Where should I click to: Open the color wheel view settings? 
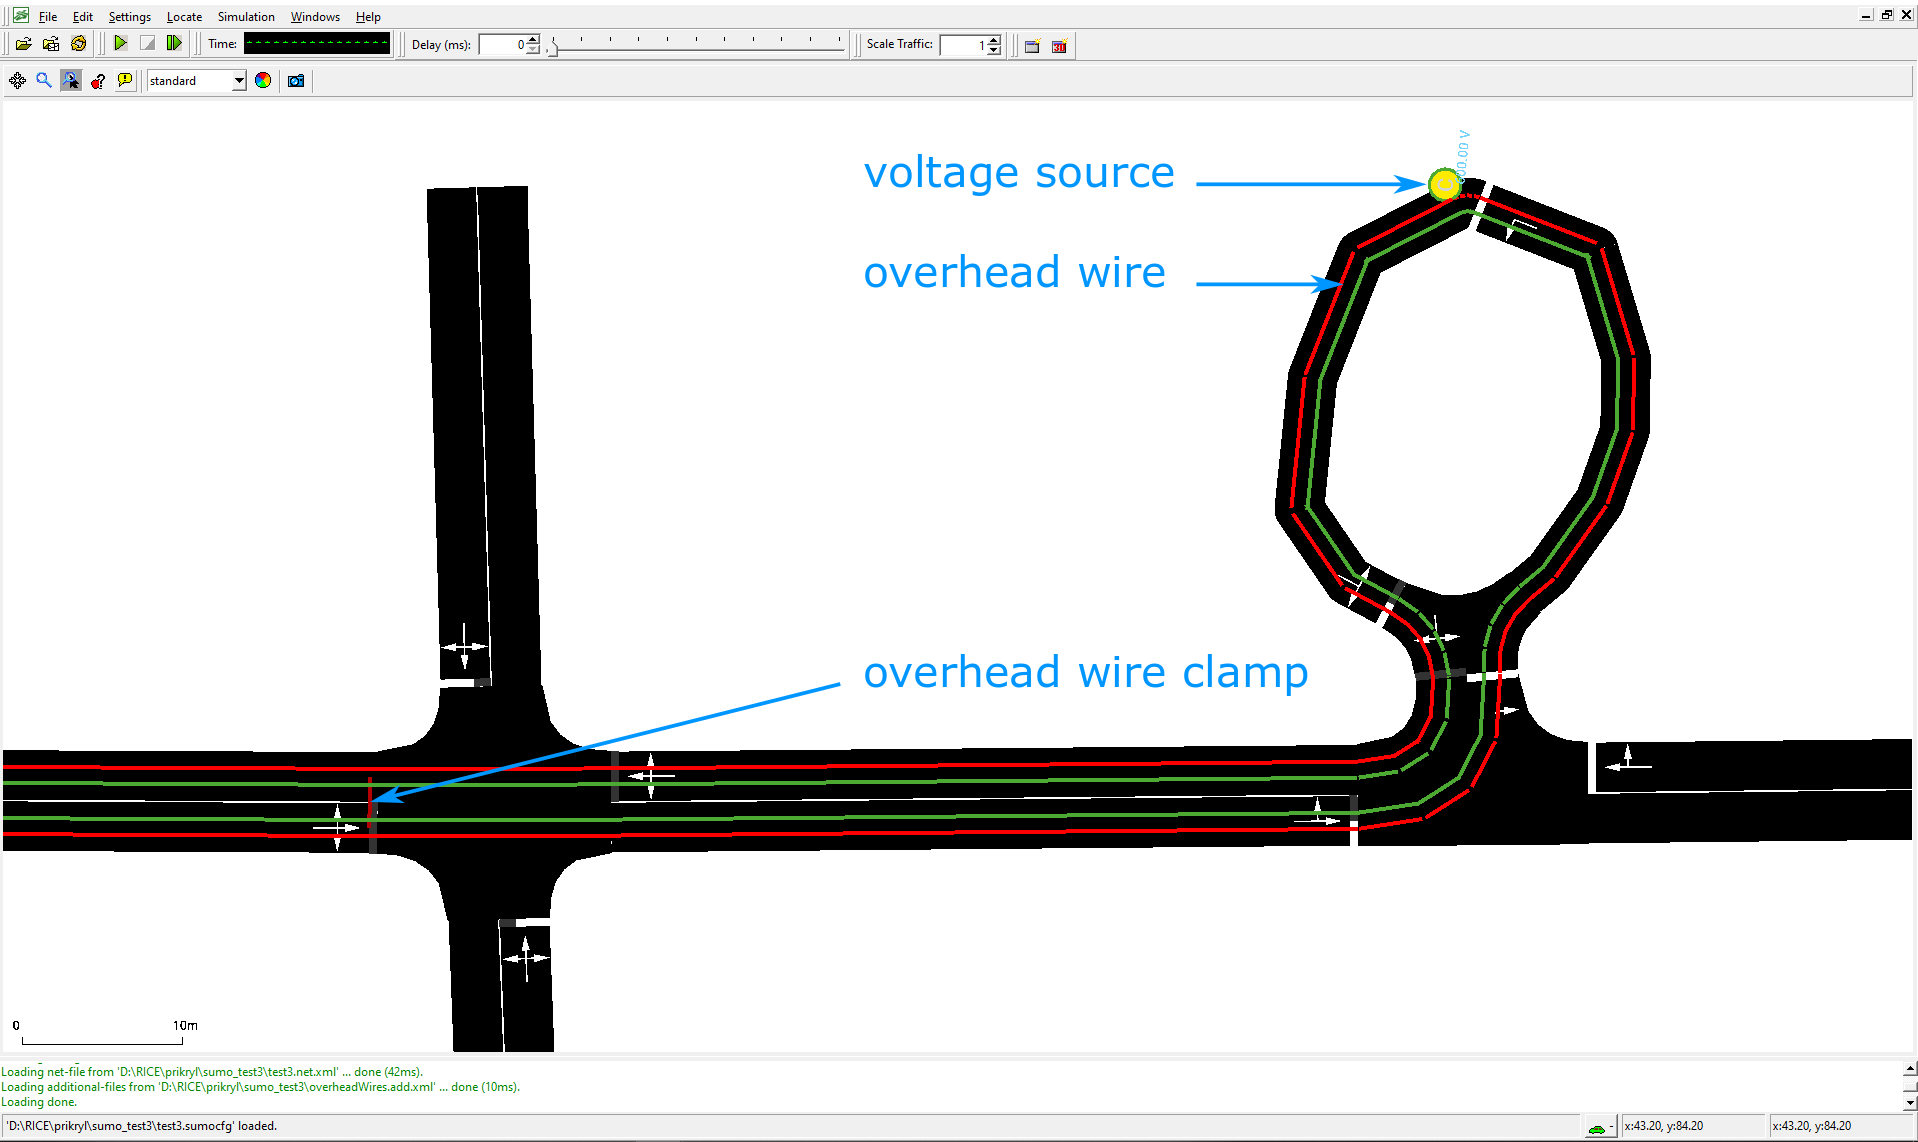(263, 81)
